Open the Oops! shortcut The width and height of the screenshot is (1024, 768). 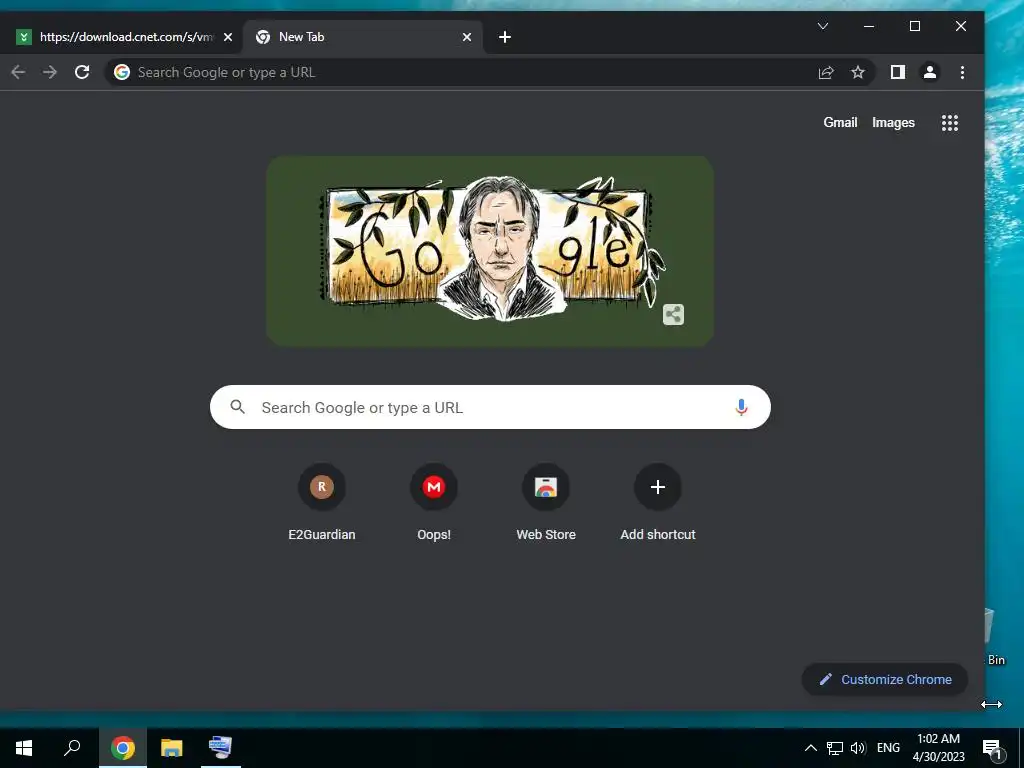(434, 503)
